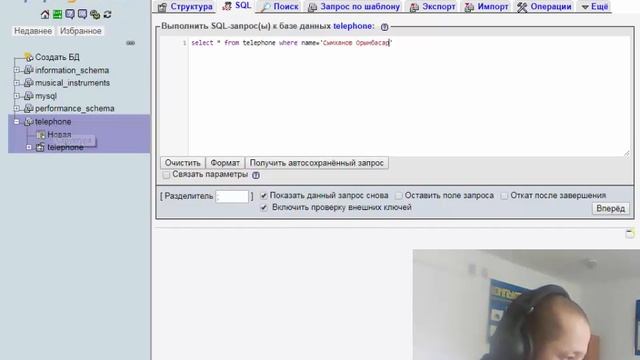Click telephone database link in heading

352,26
